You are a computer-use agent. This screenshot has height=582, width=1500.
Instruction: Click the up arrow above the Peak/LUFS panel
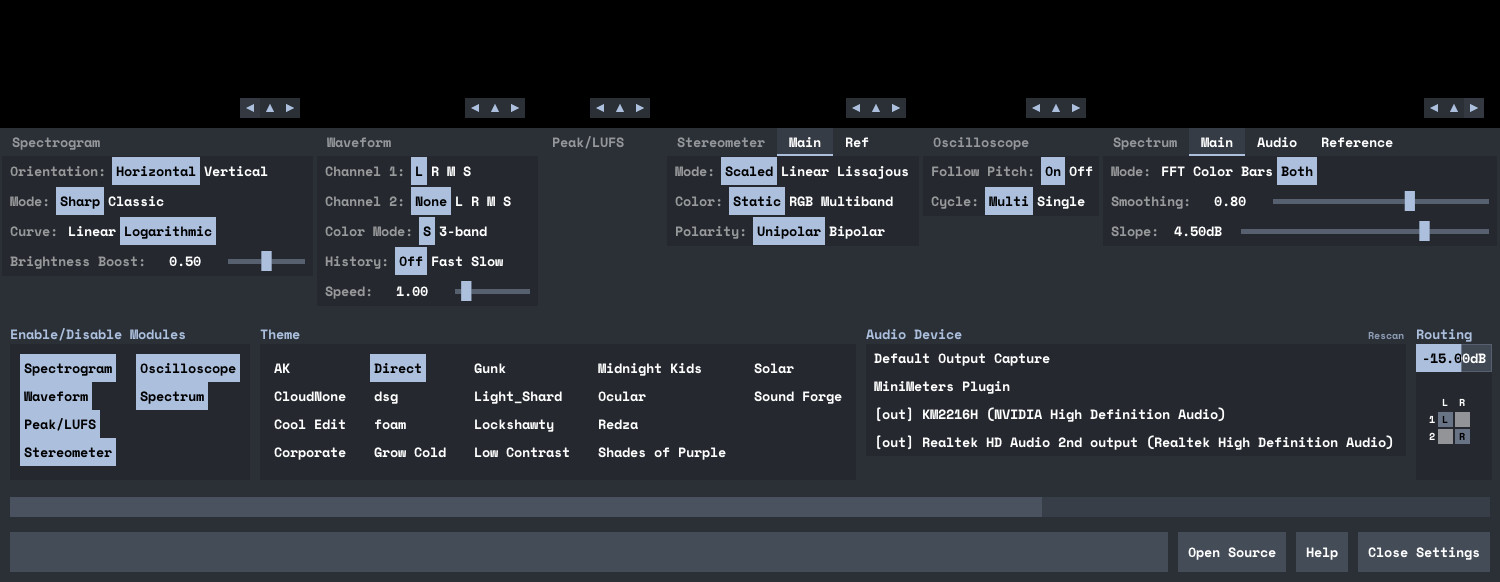620,108
